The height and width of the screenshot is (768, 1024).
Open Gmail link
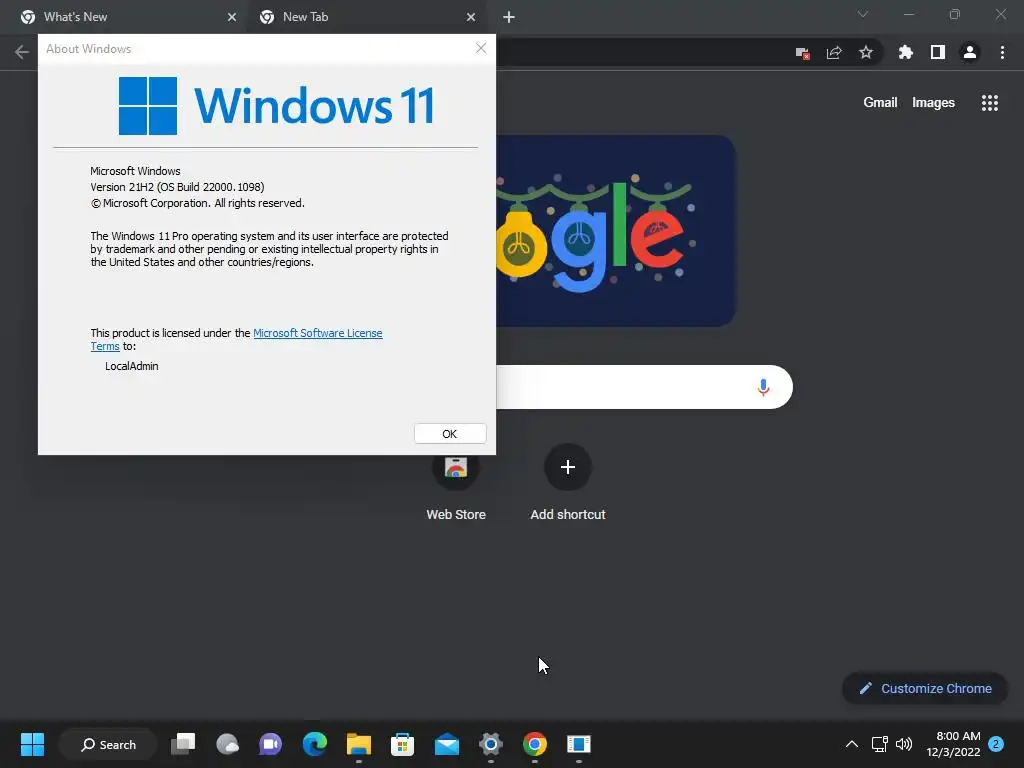tap(880, 103)
